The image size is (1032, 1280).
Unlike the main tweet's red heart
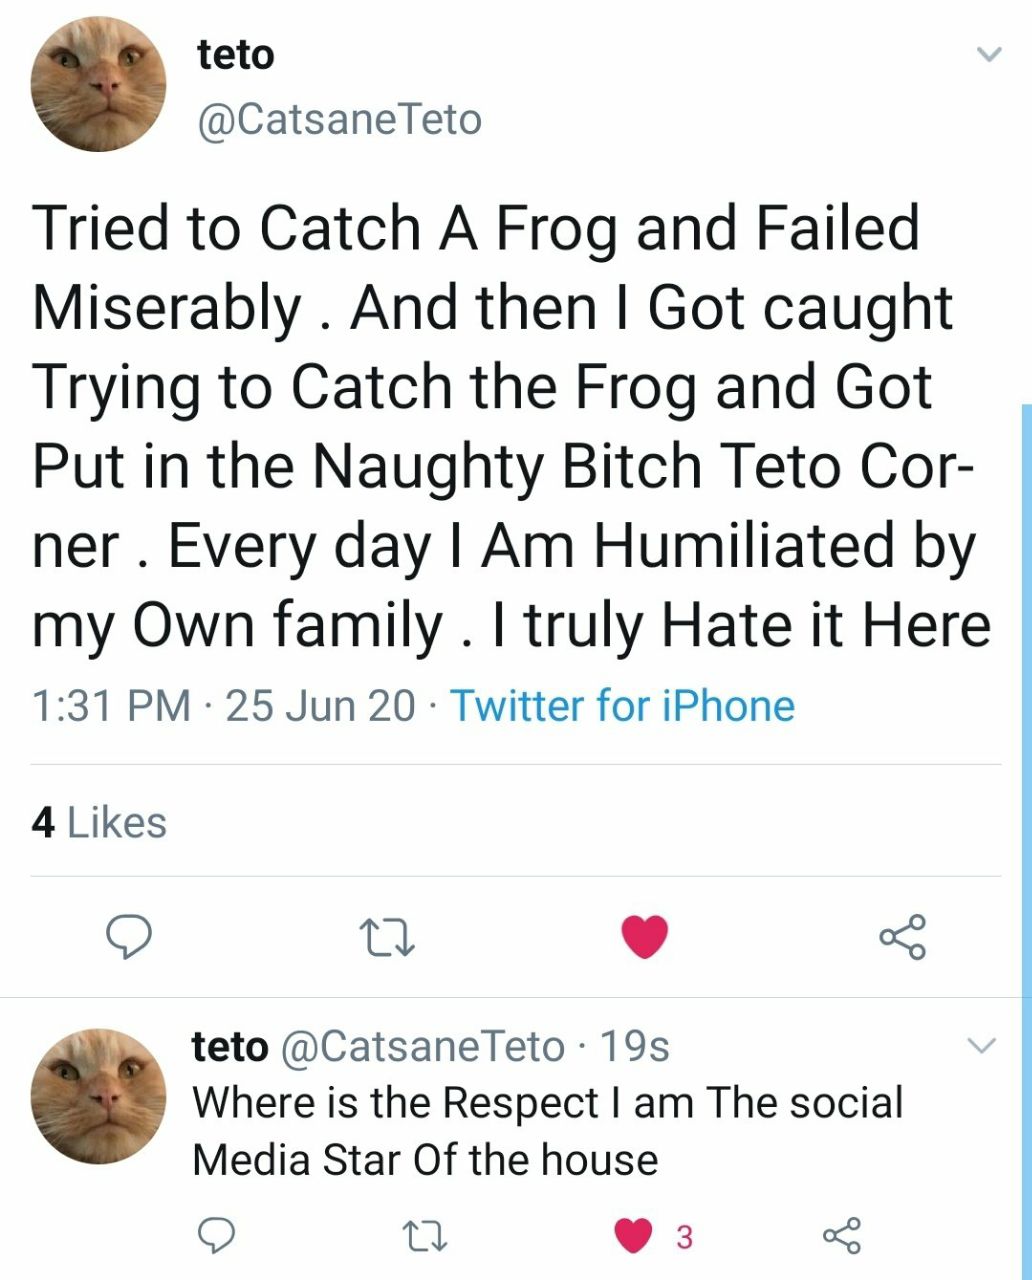tap(644, 937)
